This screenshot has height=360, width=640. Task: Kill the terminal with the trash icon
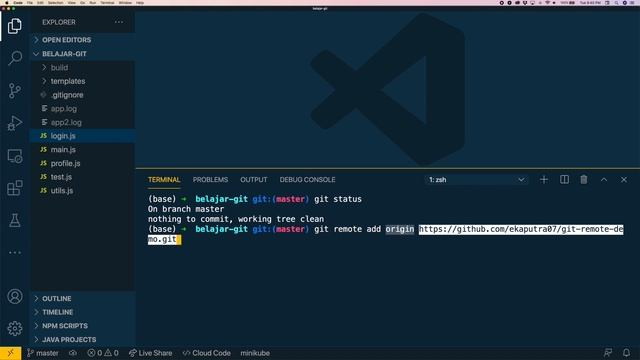point(584,180)
